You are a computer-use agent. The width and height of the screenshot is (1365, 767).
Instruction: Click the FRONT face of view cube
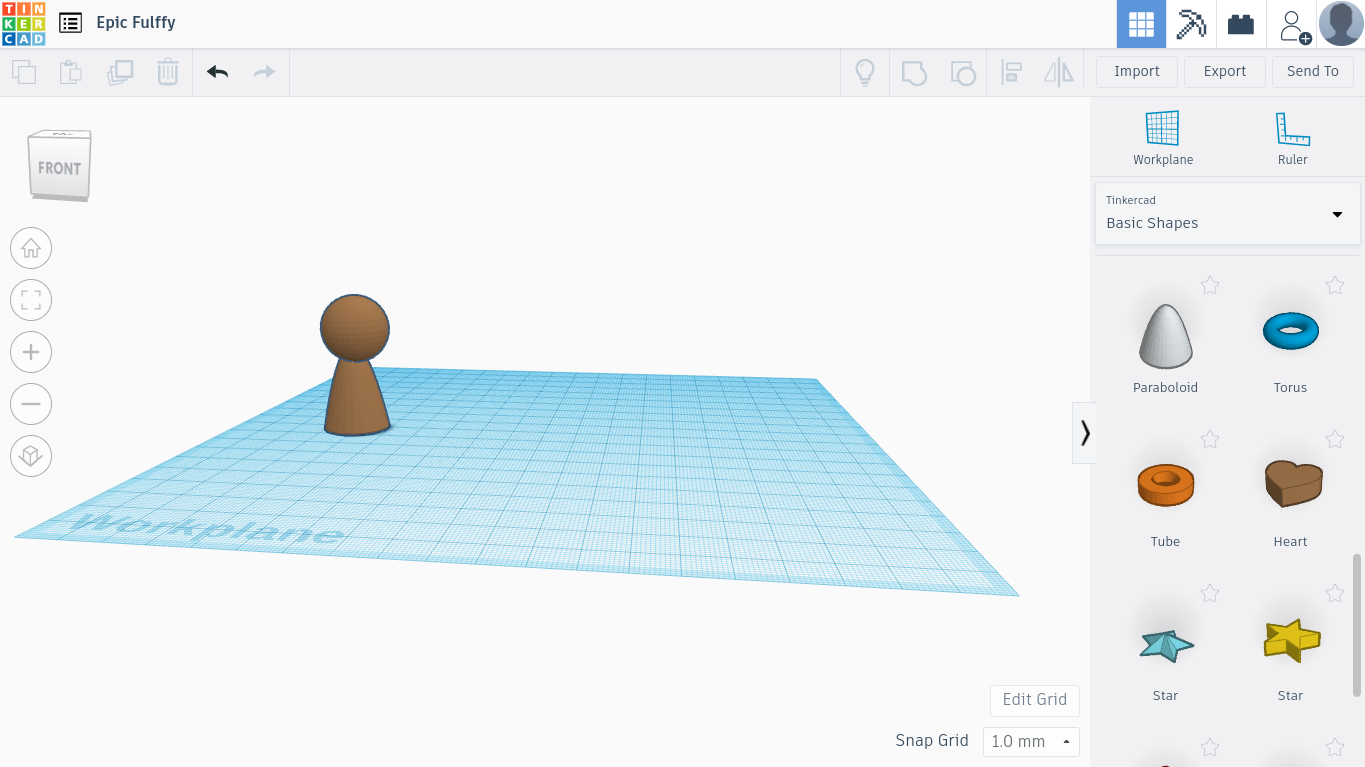pyautogui.click(x=59, y=168)
